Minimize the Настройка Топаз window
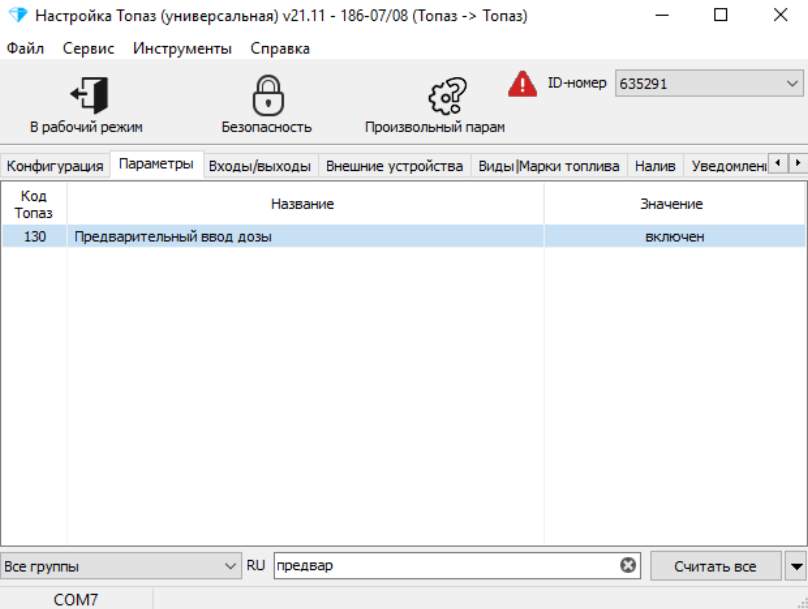The image size is (808, 609). [662, 15]
